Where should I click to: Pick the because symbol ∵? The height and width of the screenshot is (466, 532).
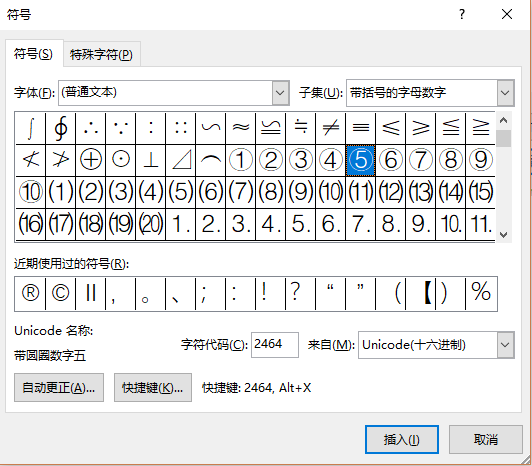tap(120, 128)
